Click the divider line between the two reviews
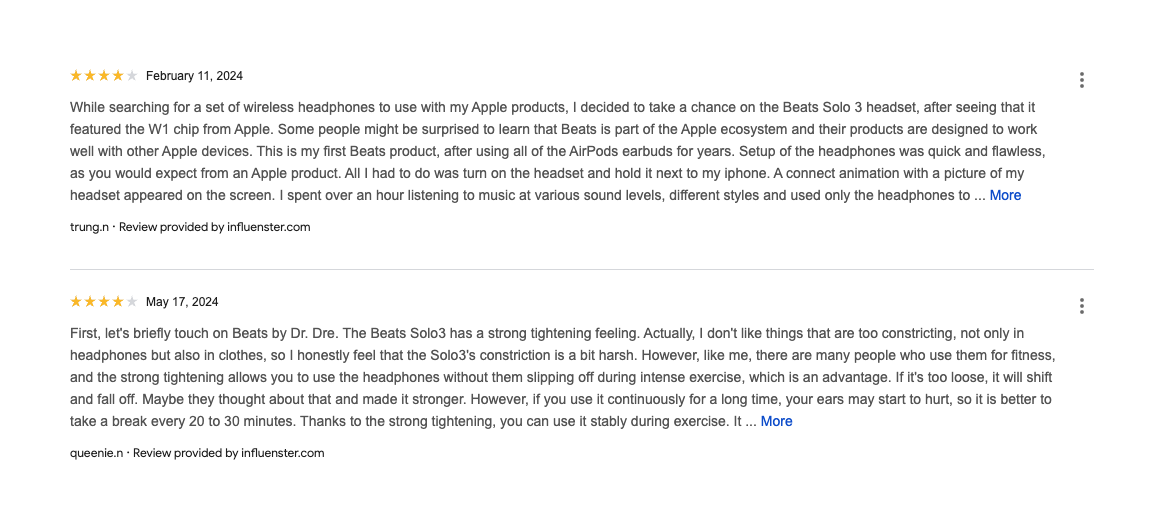 (x=581, y=269)
